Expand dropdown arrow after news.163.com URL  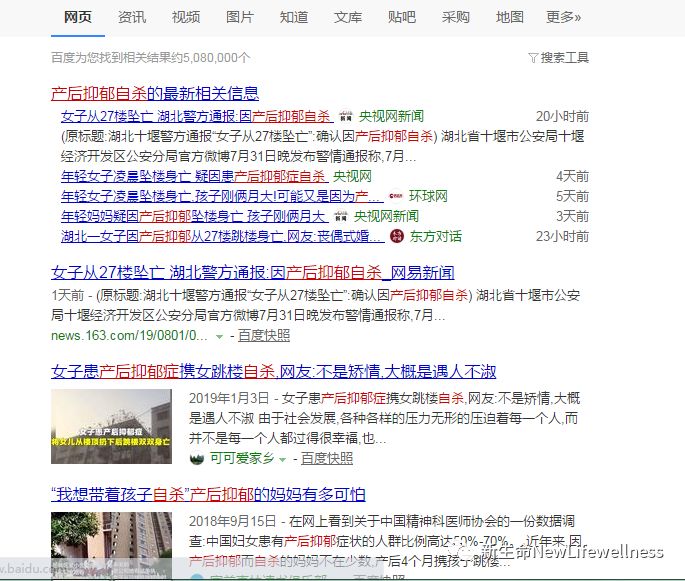click(x=219, y=336)
